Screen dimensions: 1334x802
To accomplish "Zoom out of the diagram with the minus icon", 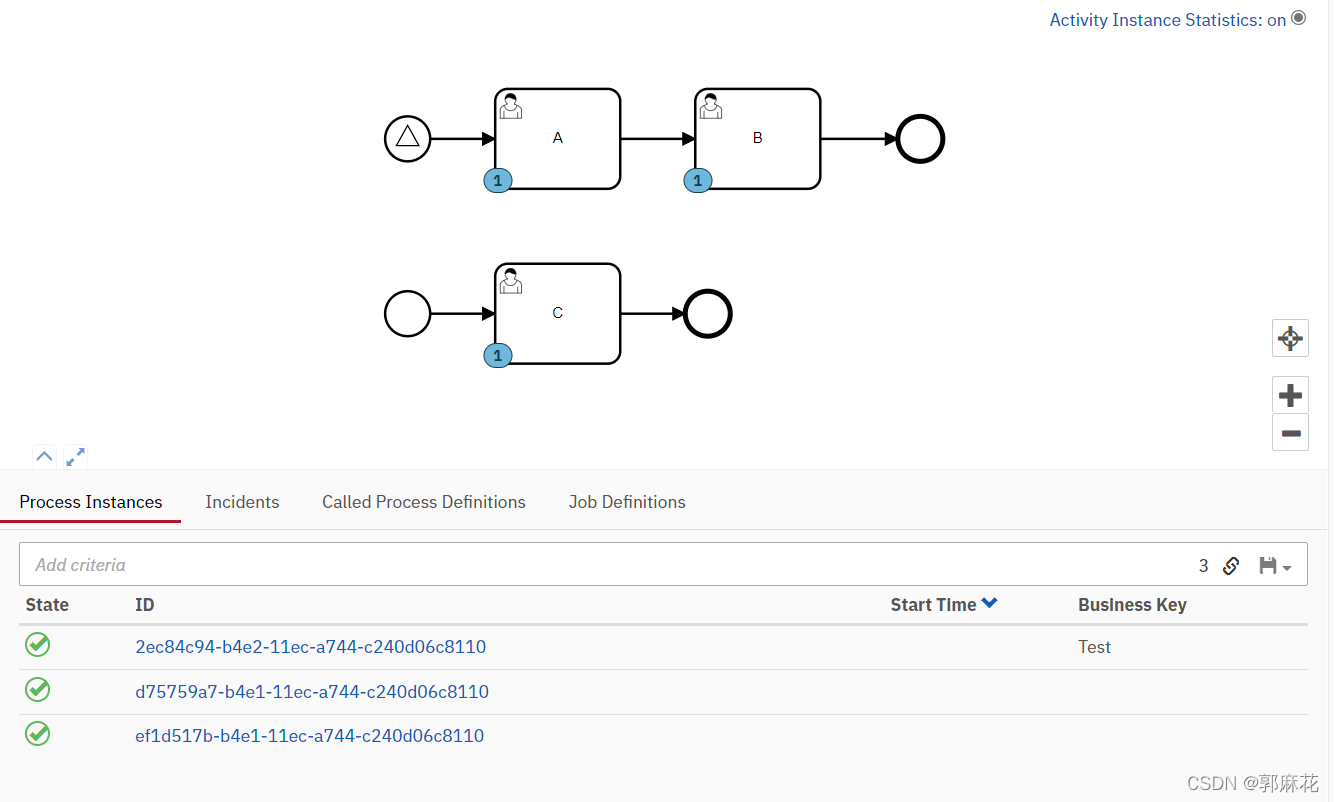I will [x=1290, y=432].
